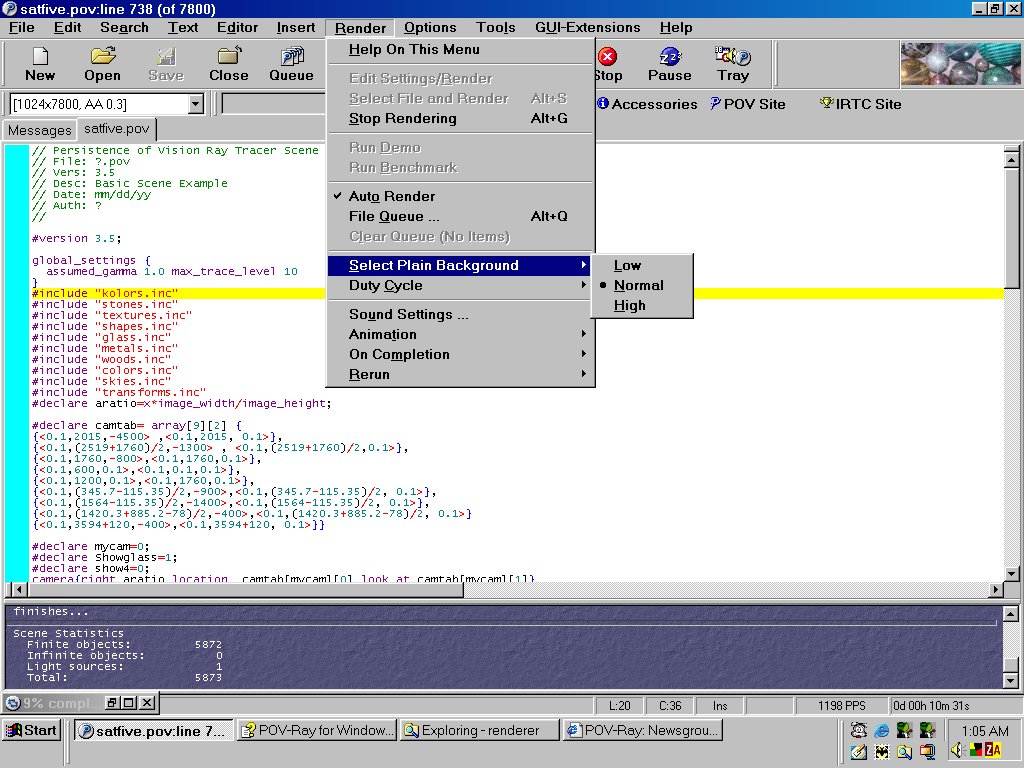Open the render Queue toolbar icon
1024x768 pixels.
291,57
